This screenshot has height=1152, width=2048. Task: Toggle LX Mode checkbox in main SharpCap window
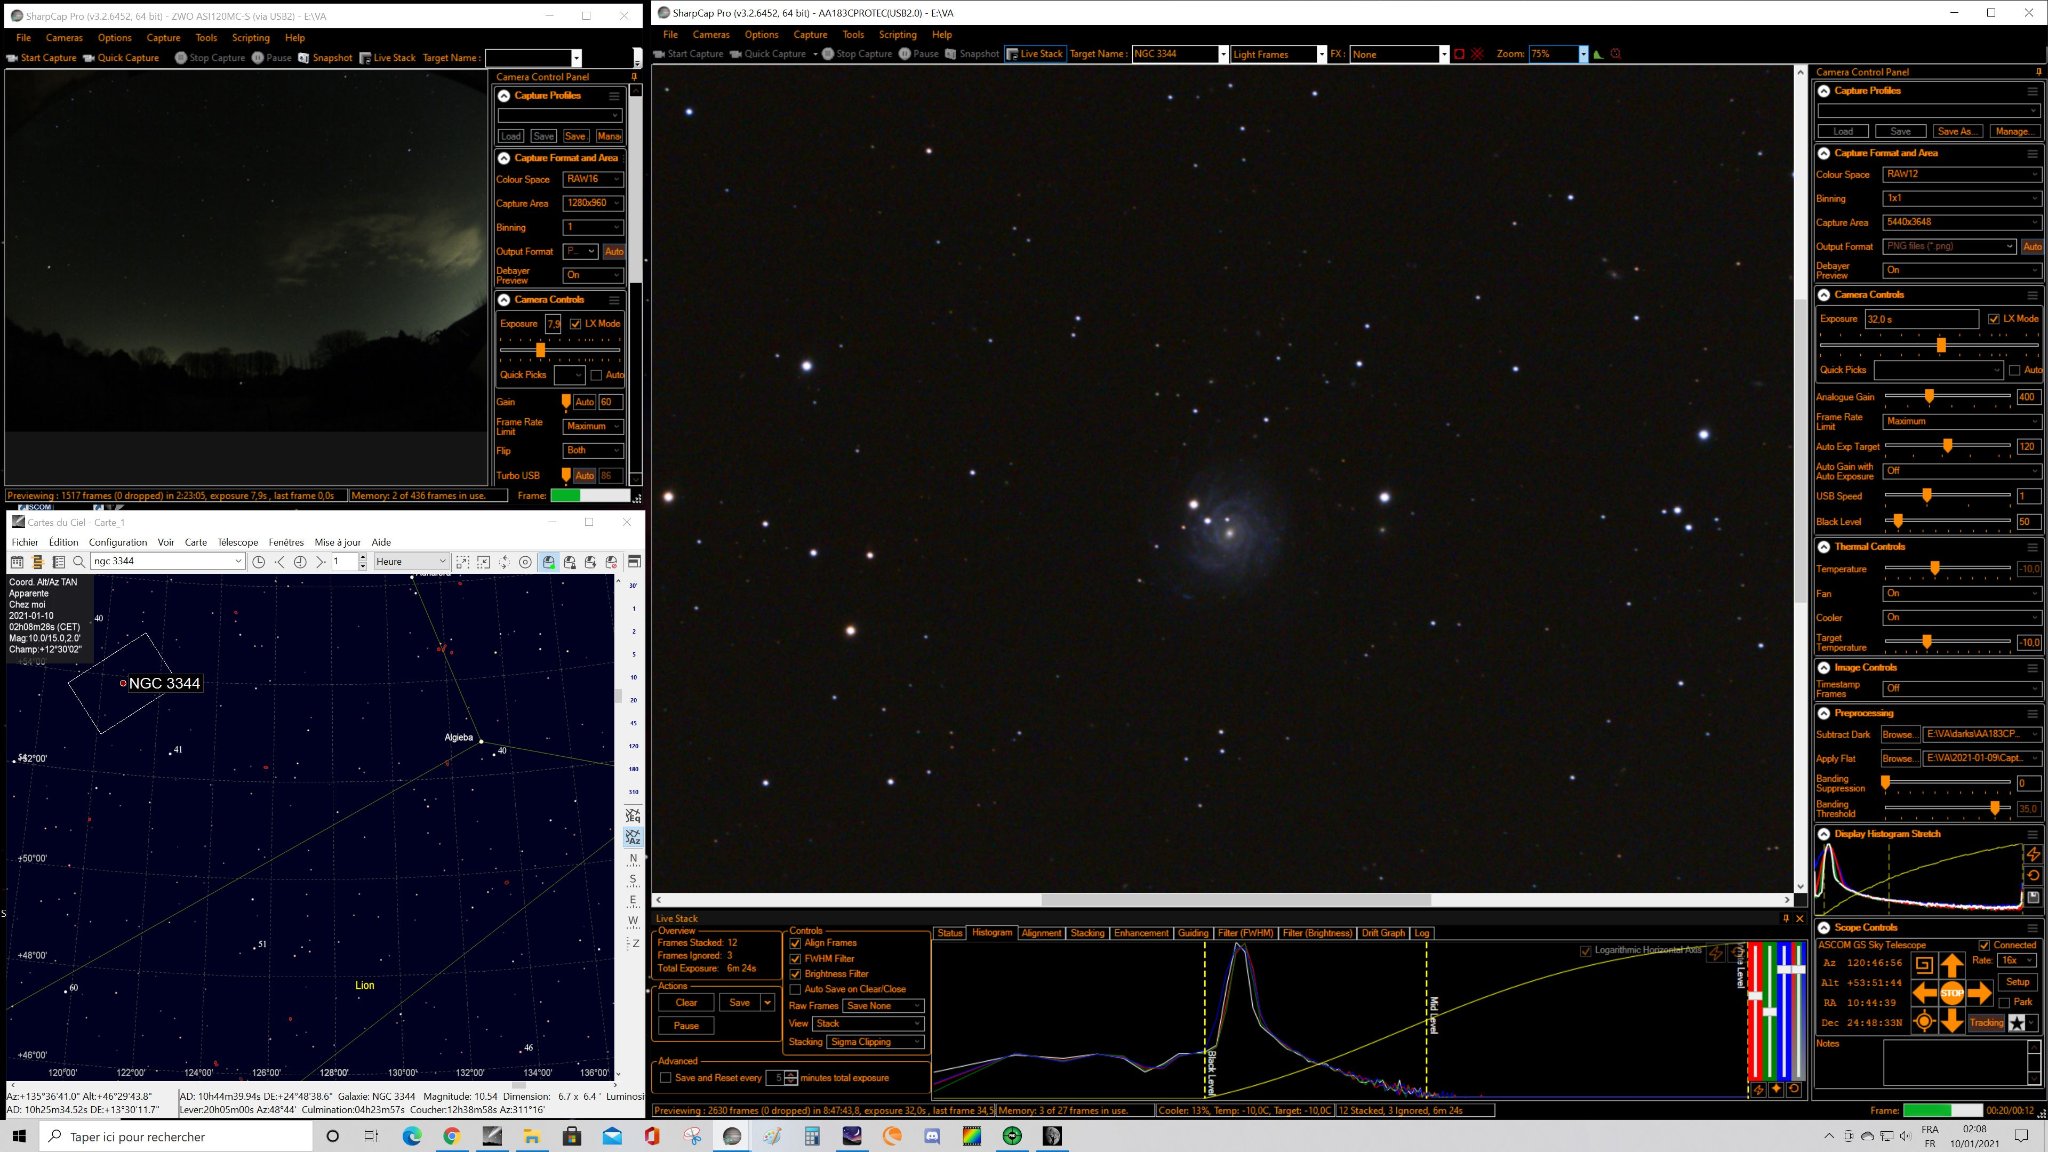point(1994,319)
